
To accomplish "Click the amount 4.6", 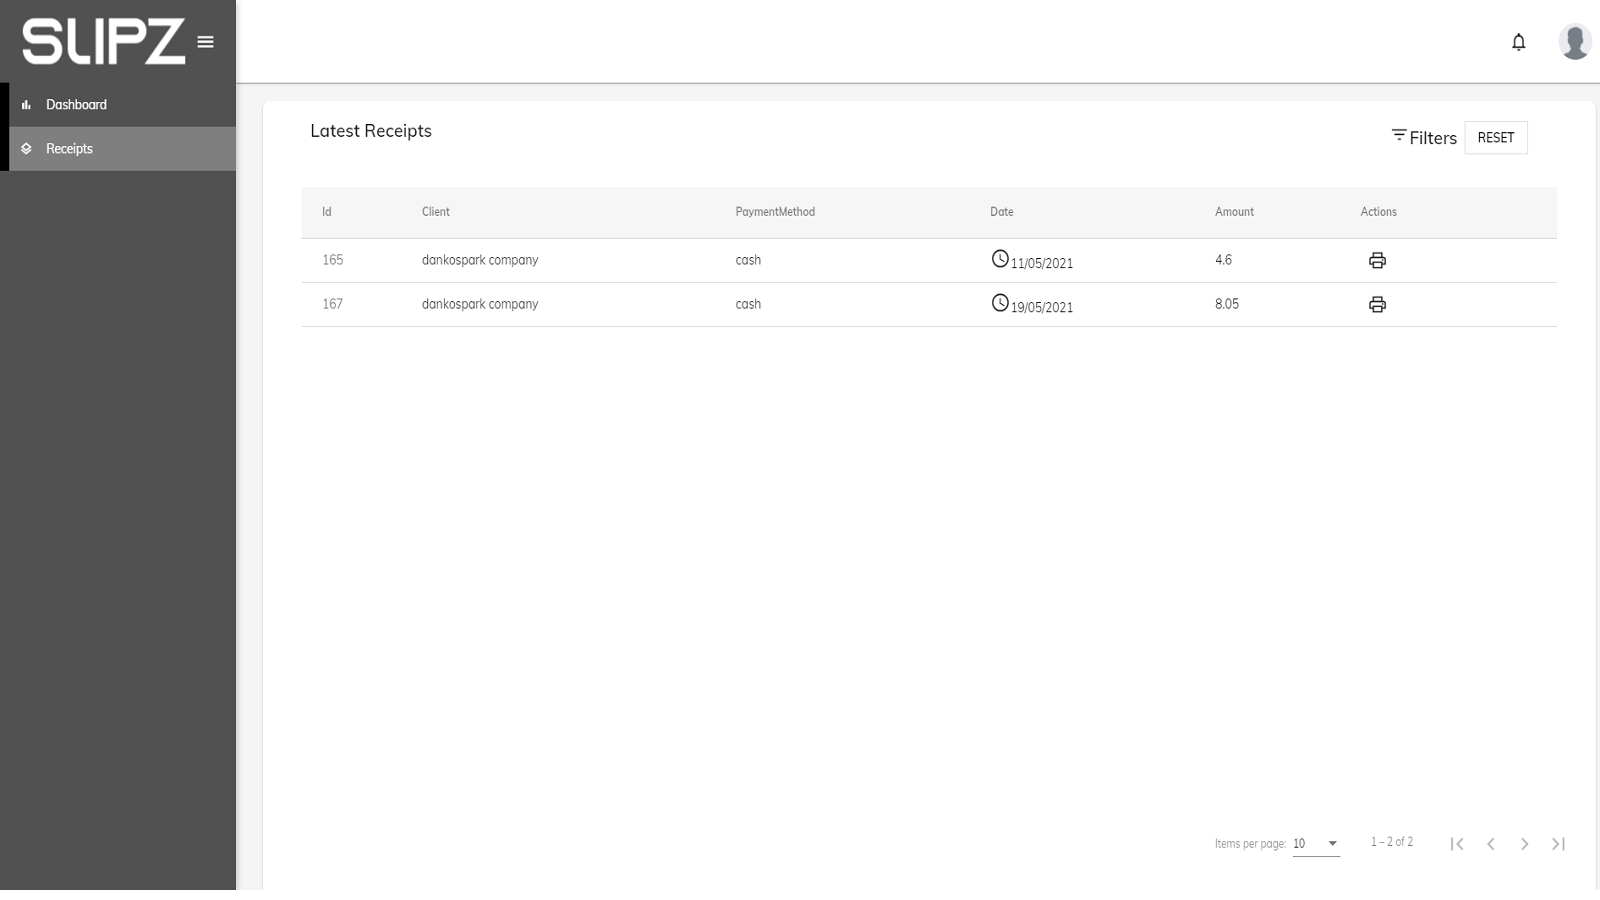I will 1224,260.
